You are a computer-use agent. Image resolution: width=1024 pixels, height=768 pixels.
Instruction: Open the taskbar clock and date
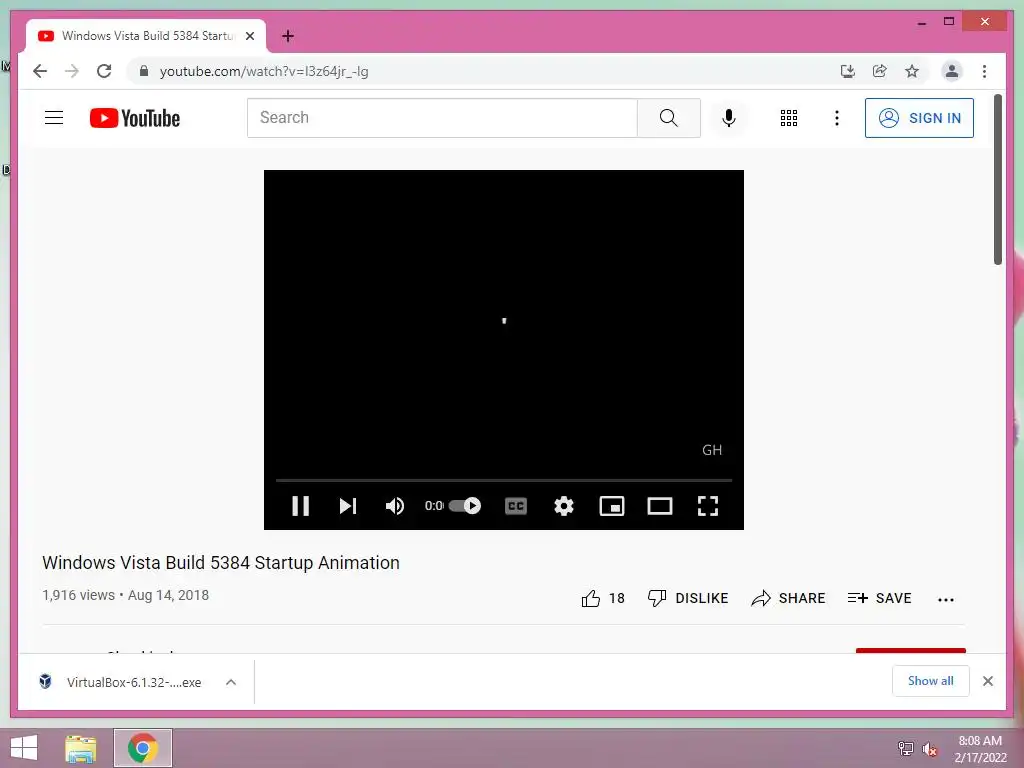(980, 749)
